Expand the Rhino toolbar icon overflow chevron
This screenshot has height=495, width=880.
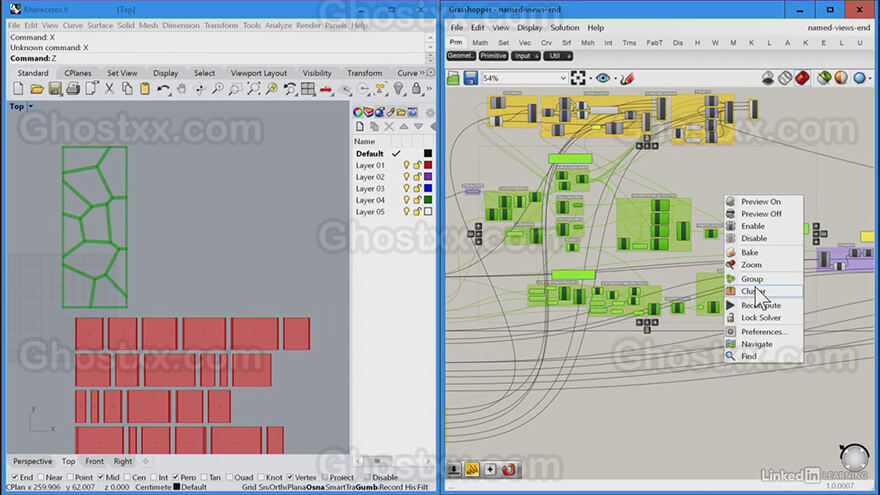tap(429, 89)
